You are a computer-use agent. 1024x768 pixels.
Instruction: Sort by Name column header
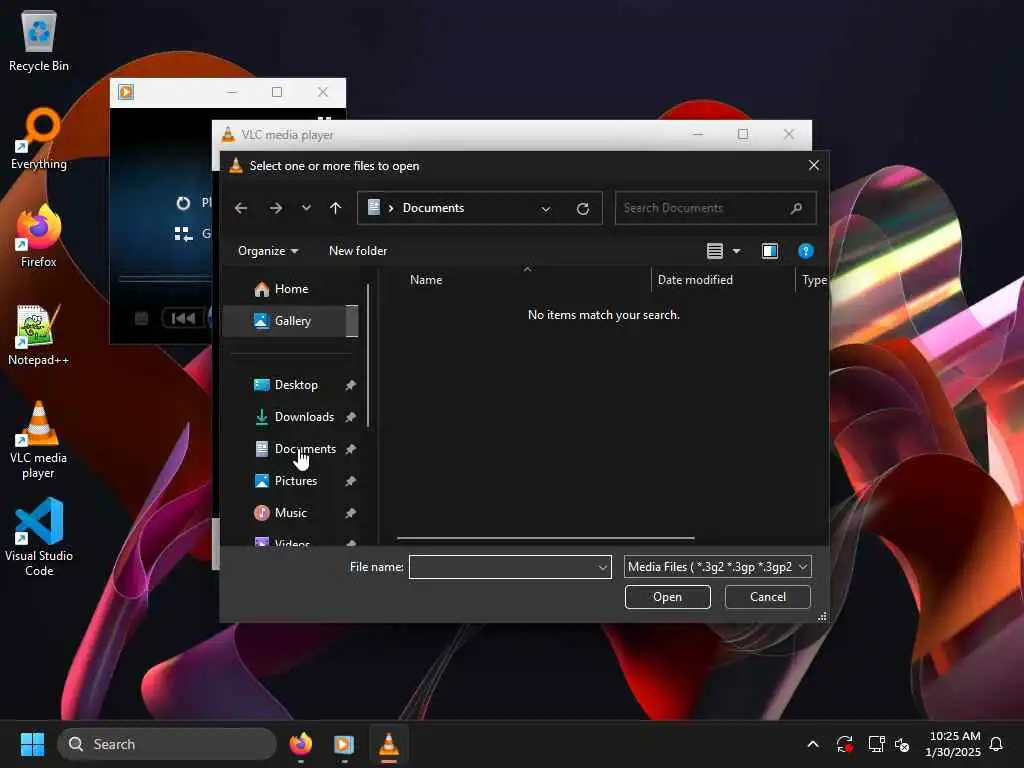pos(426,280)
